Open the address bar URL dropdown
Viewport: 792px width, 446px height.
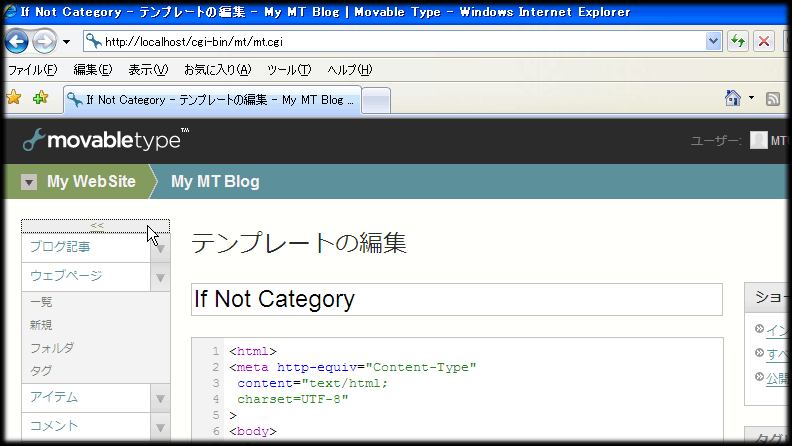(x=713, y=41)
